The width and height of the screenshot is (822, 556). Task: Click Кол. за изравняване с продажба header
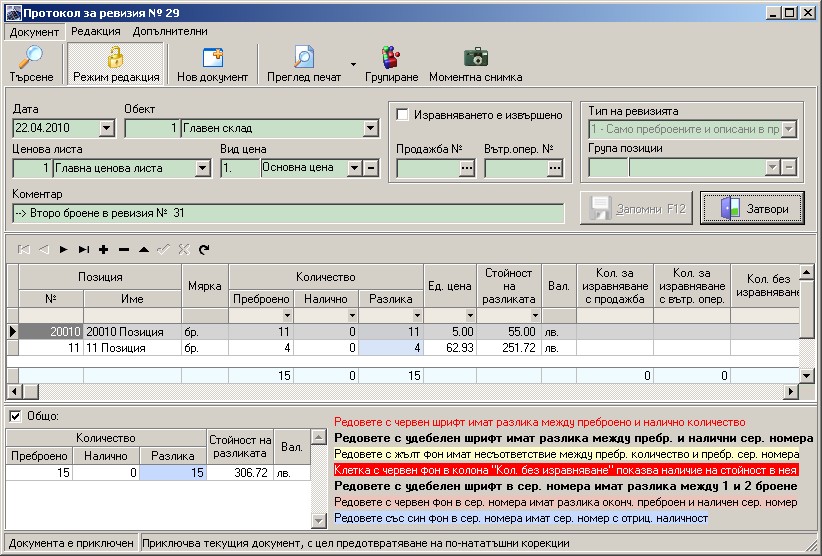[615, 286]
